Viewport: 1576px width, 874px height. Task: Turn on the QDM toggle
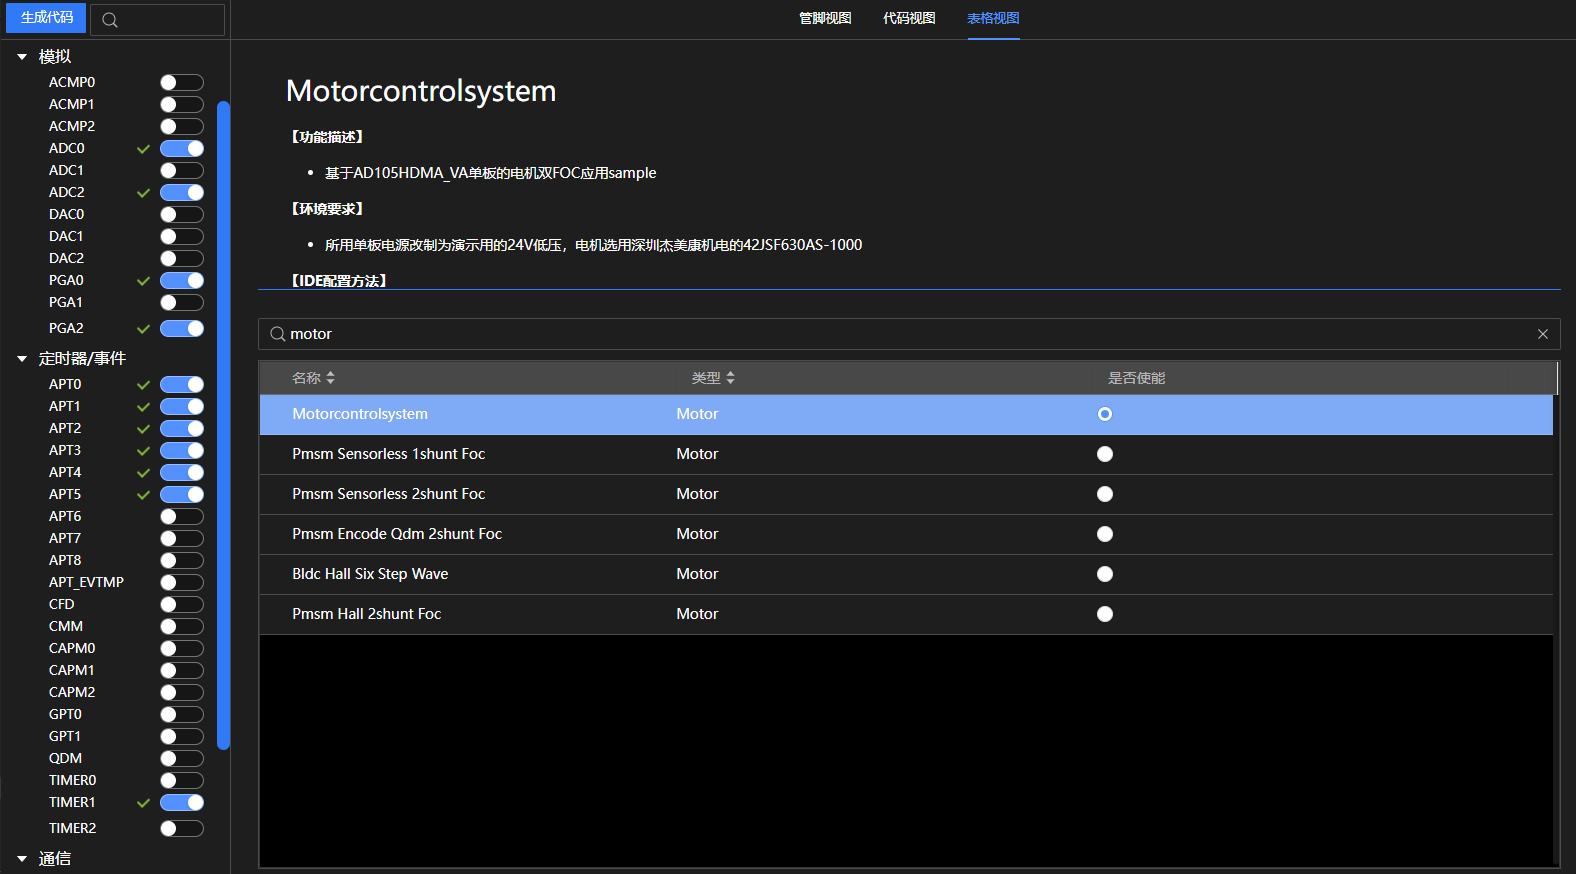point(181,759)
